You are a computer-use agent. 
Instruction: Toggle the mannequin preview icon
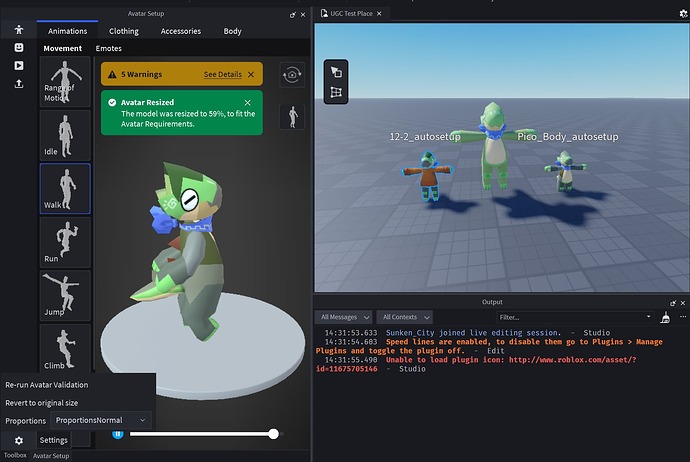[292, 117]
